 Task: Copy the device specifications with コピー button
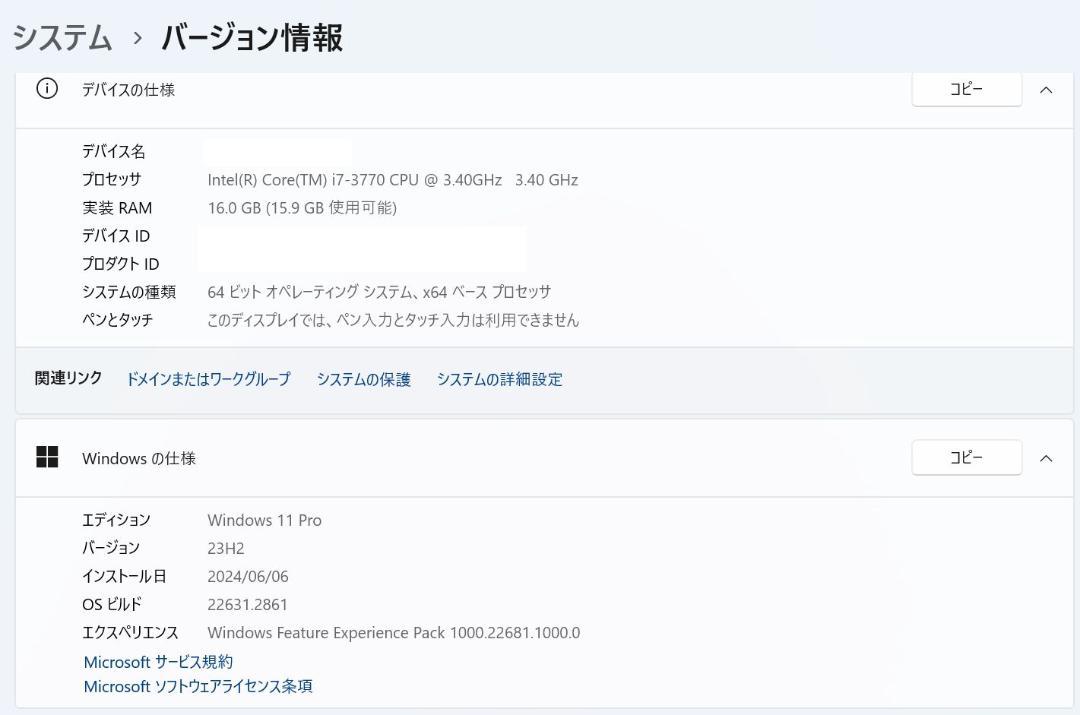(966, 90)
